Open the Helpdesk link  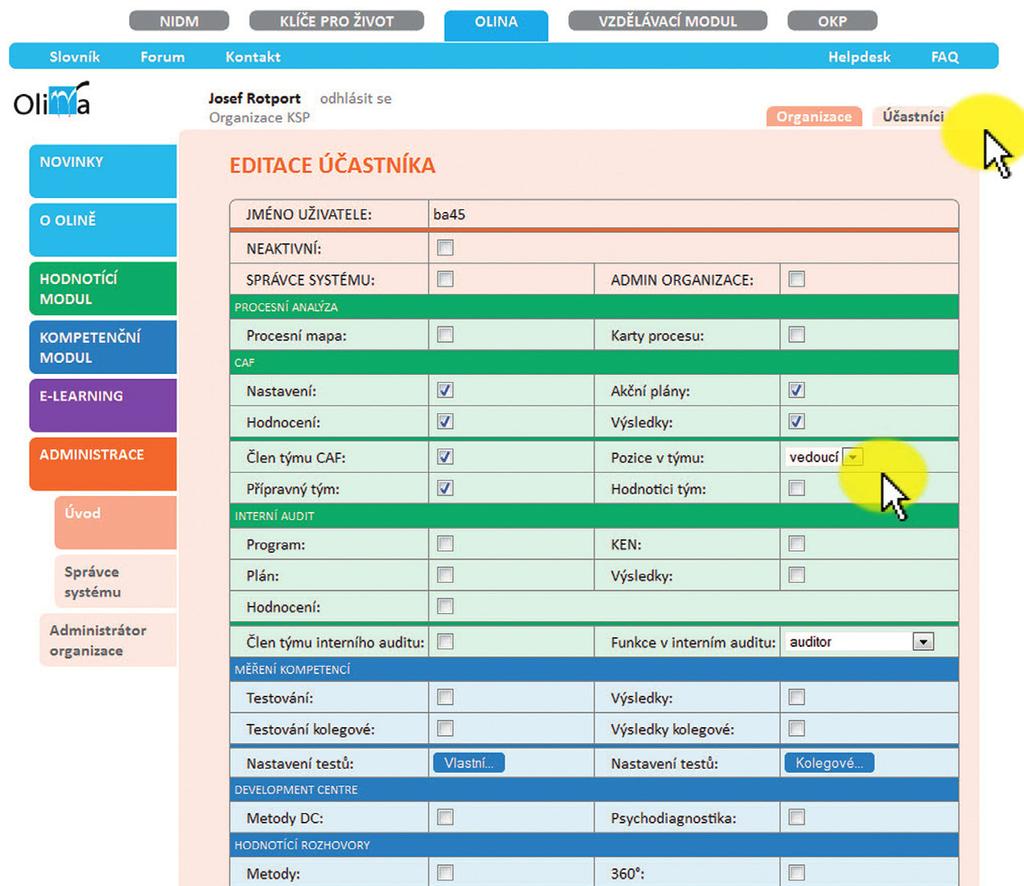pos(859,57)
